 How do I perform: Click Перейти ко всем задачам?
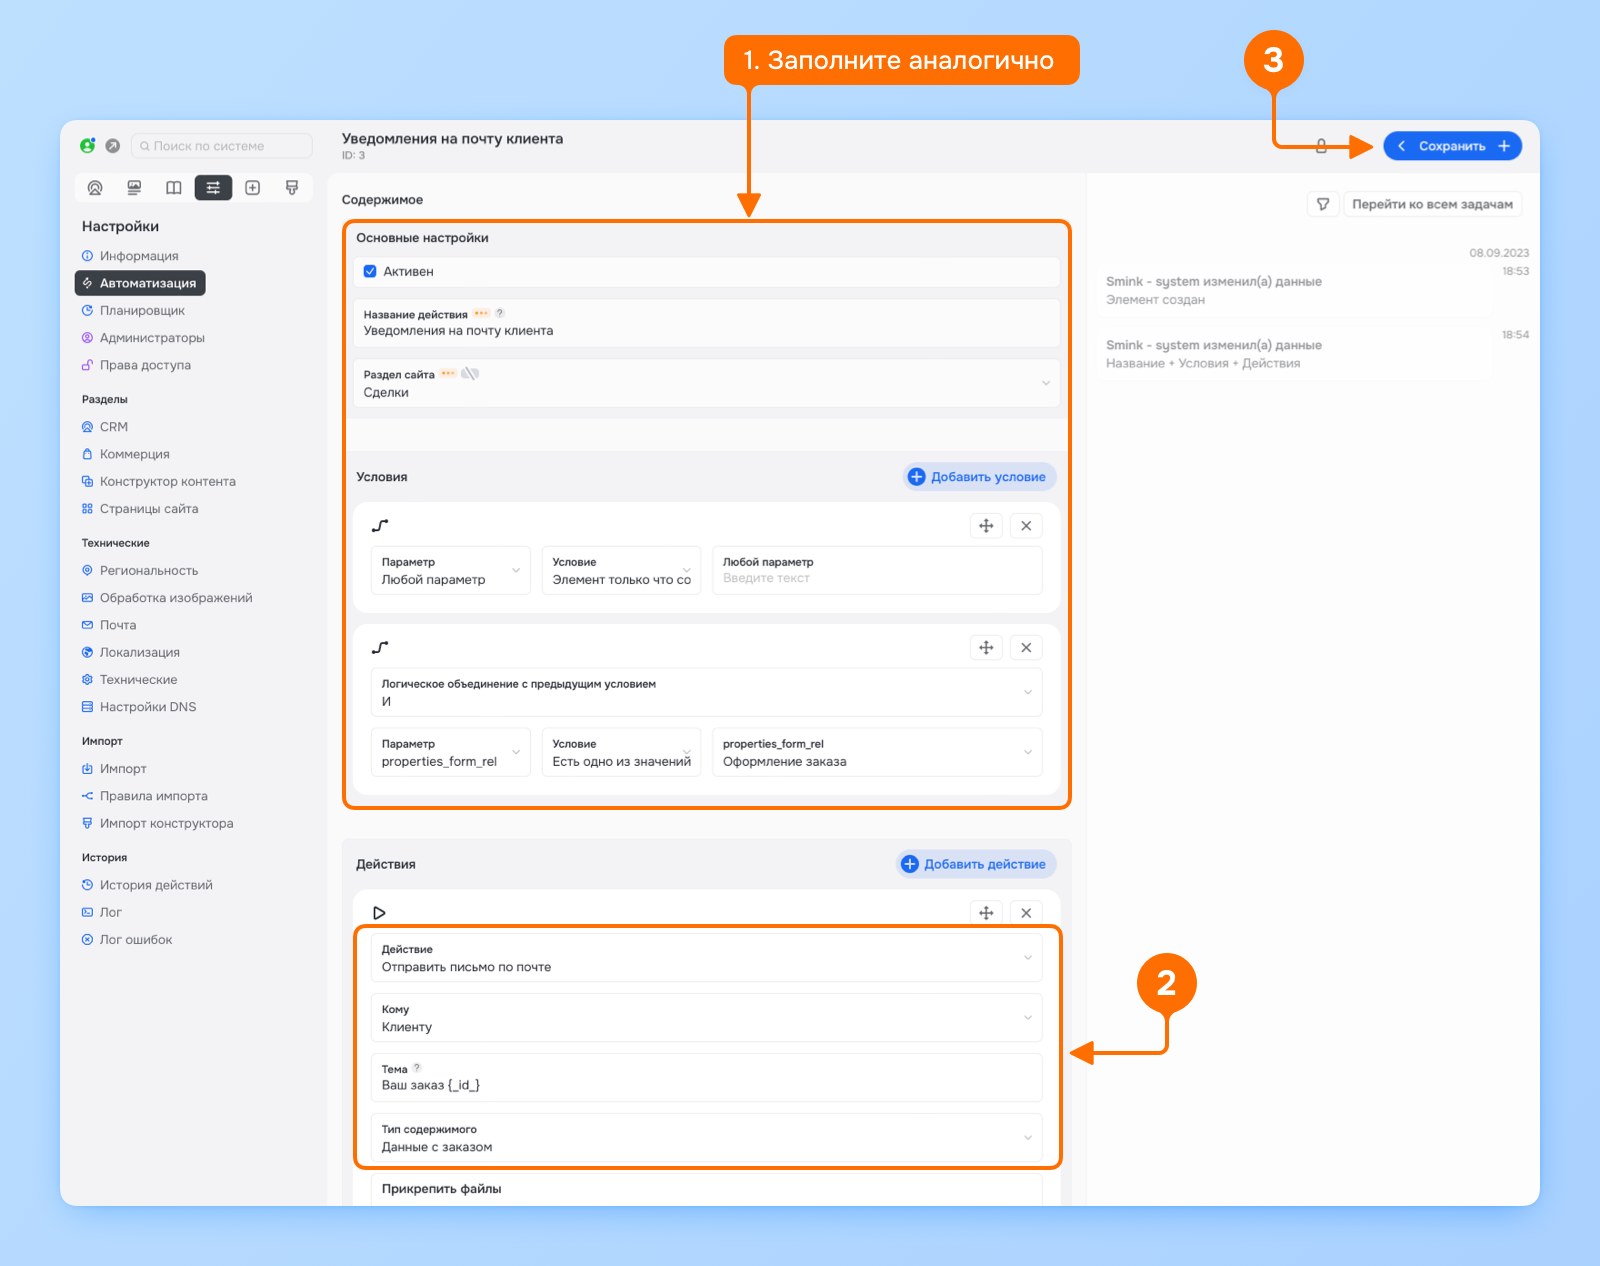pos(1432,204)
